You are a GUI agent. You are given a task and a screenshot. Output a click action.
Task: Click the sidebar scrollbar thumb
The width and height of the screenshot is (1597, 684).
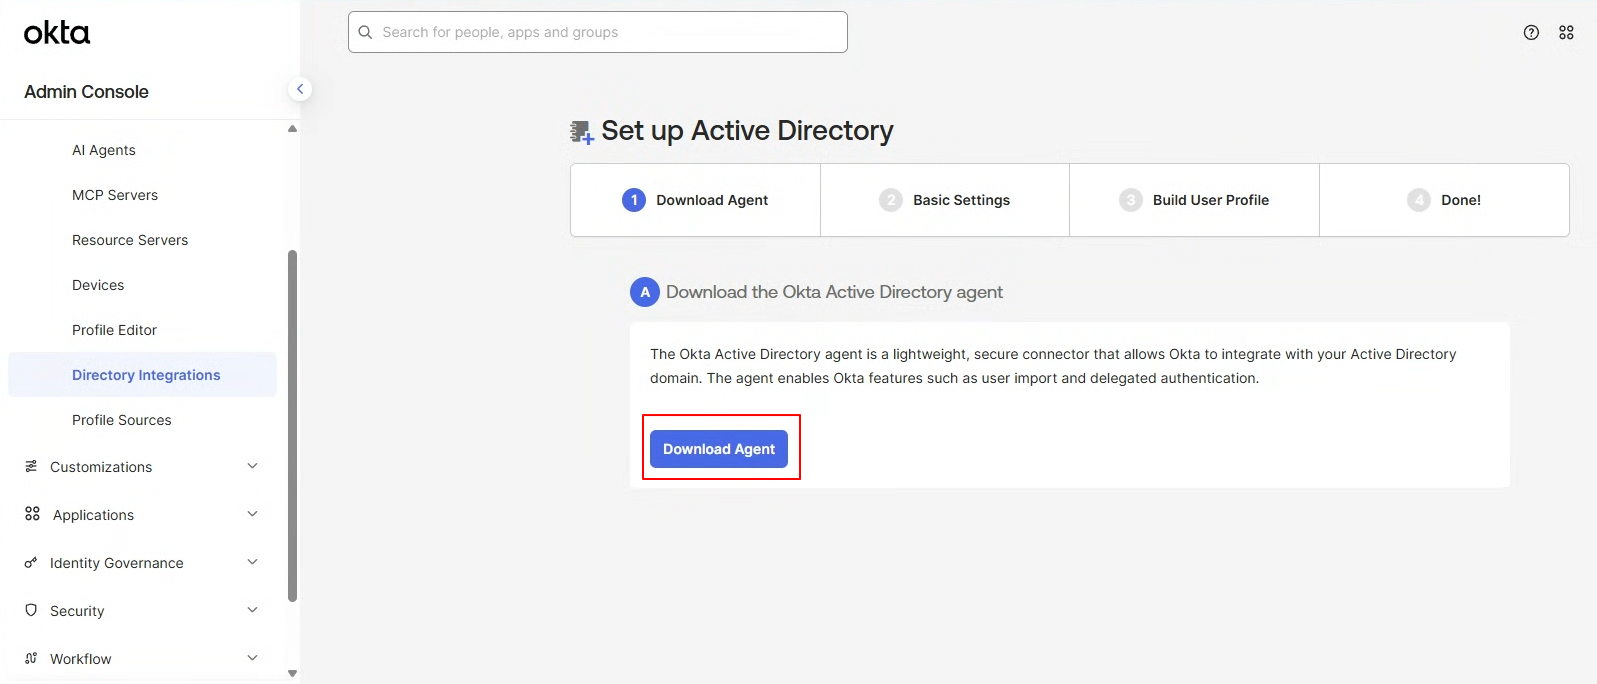coord(292,426)
